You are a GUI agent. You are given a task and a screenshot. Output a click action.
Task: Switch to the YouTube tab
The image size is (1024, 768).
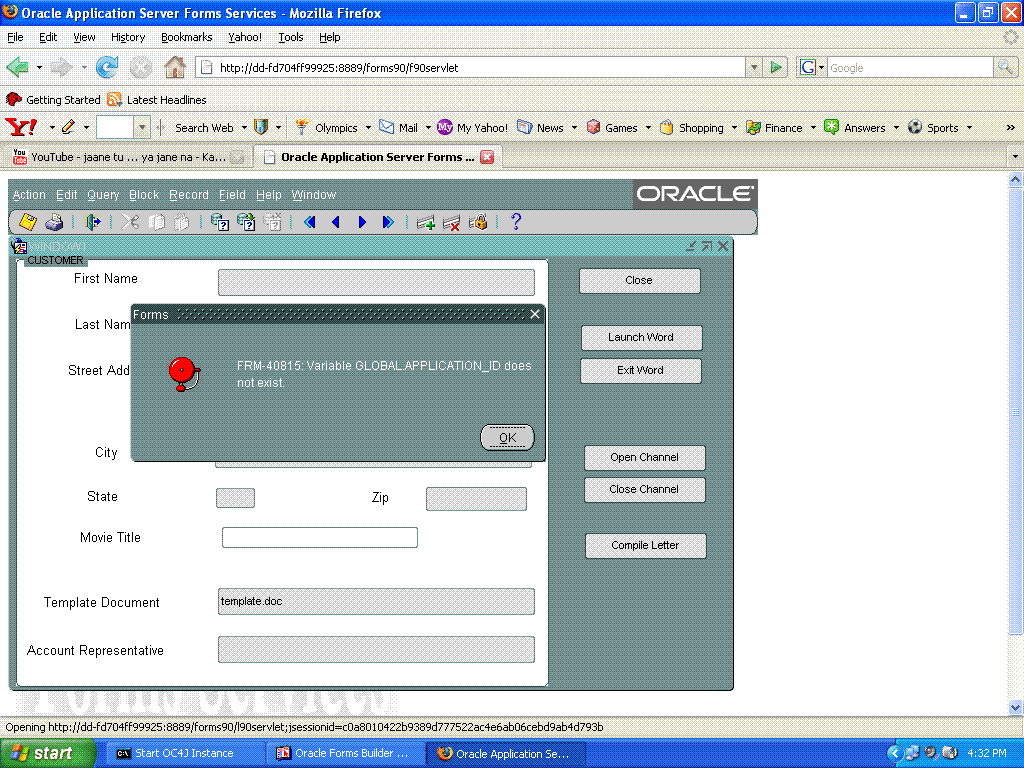(128, 157)
